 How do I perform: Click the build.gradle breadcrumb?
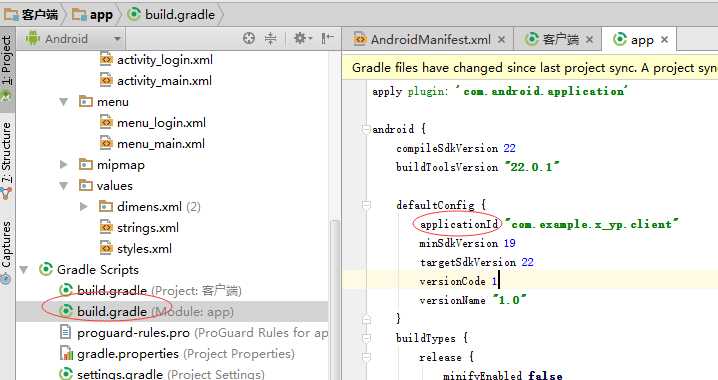point(171,15)
